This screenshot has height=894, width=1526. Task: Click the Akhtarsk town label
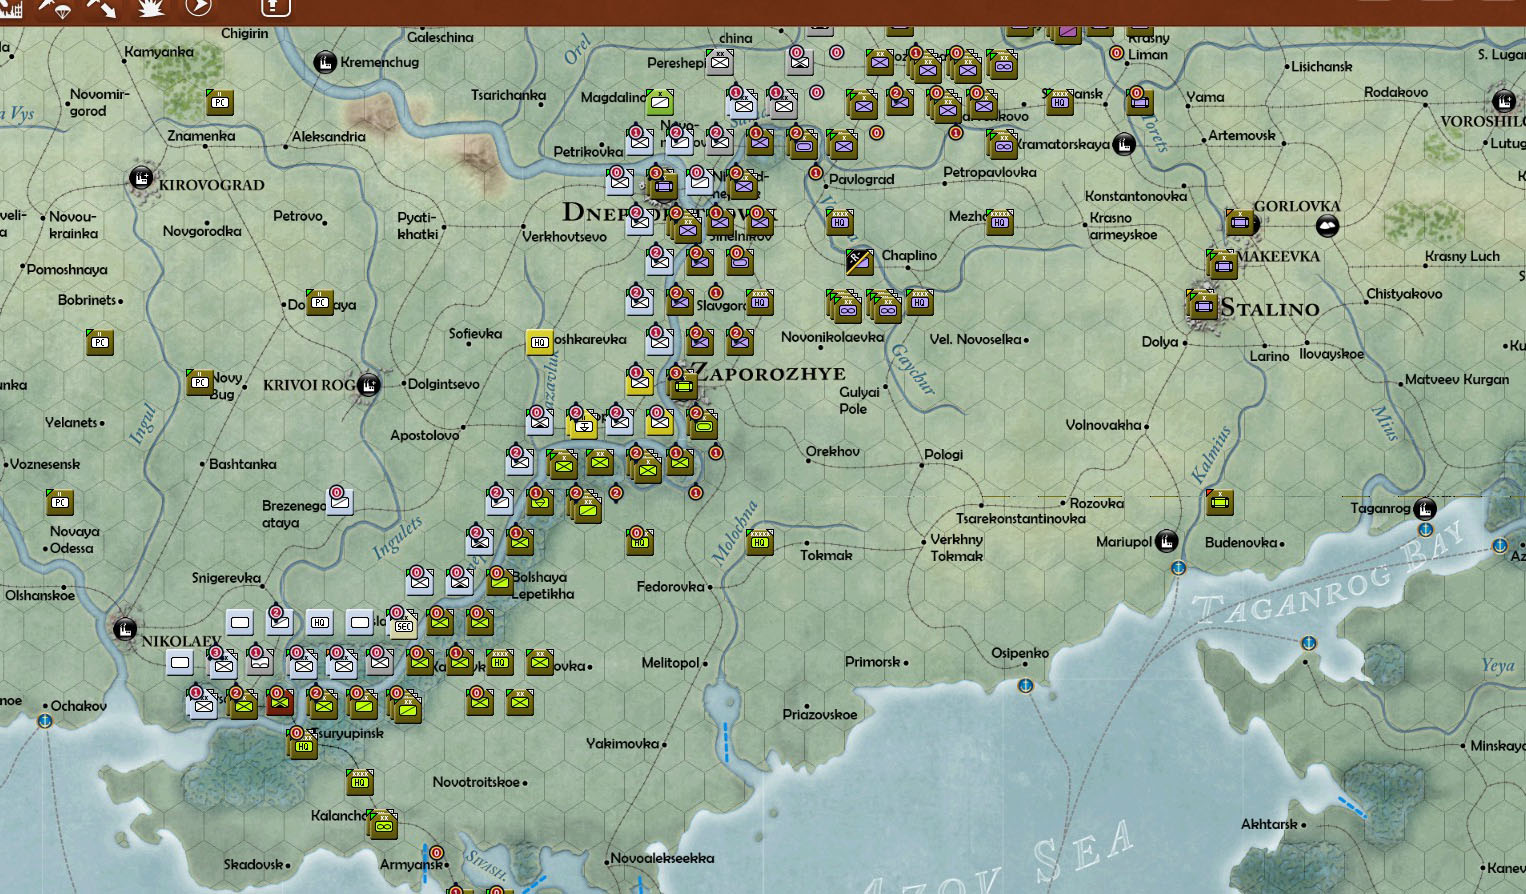1269,825
